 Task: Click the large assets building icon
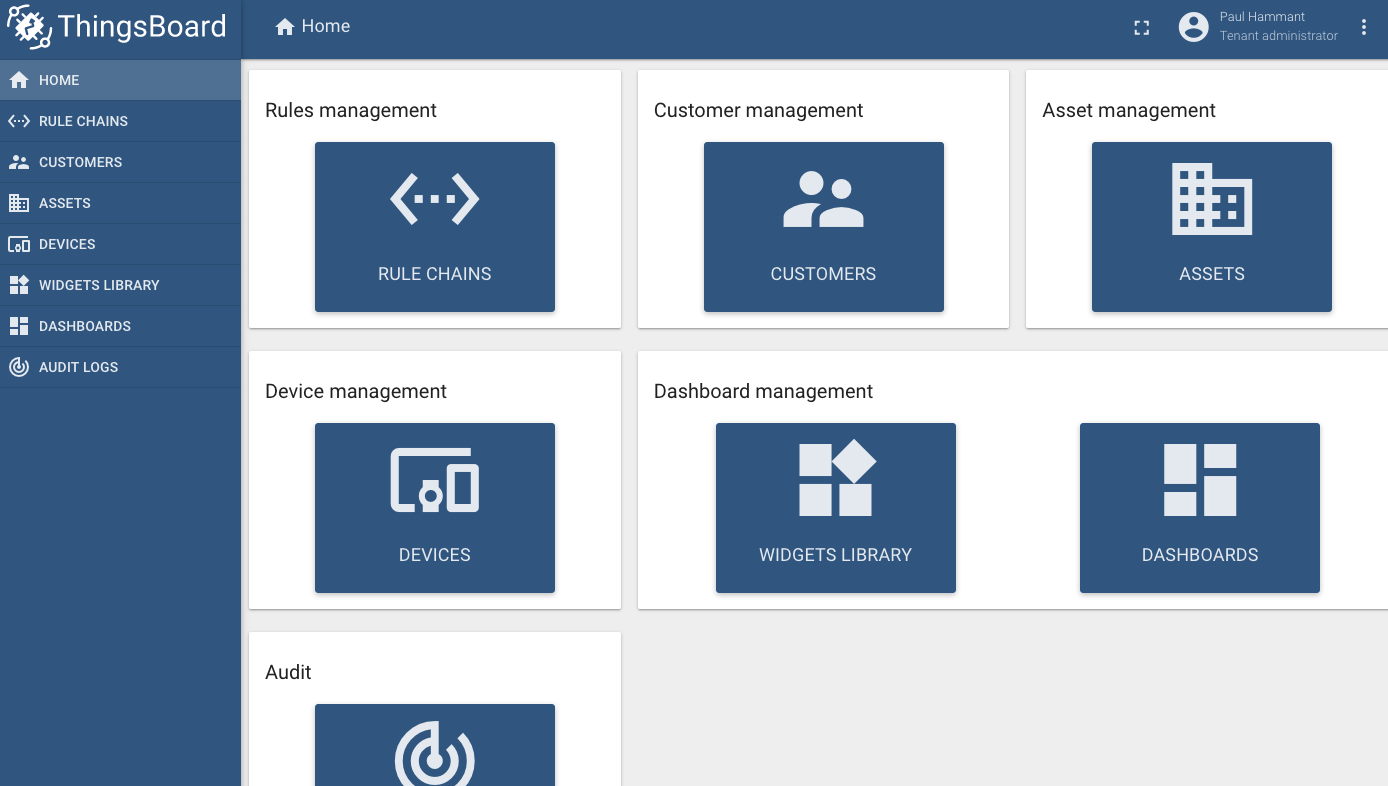tap(1212, 199)
